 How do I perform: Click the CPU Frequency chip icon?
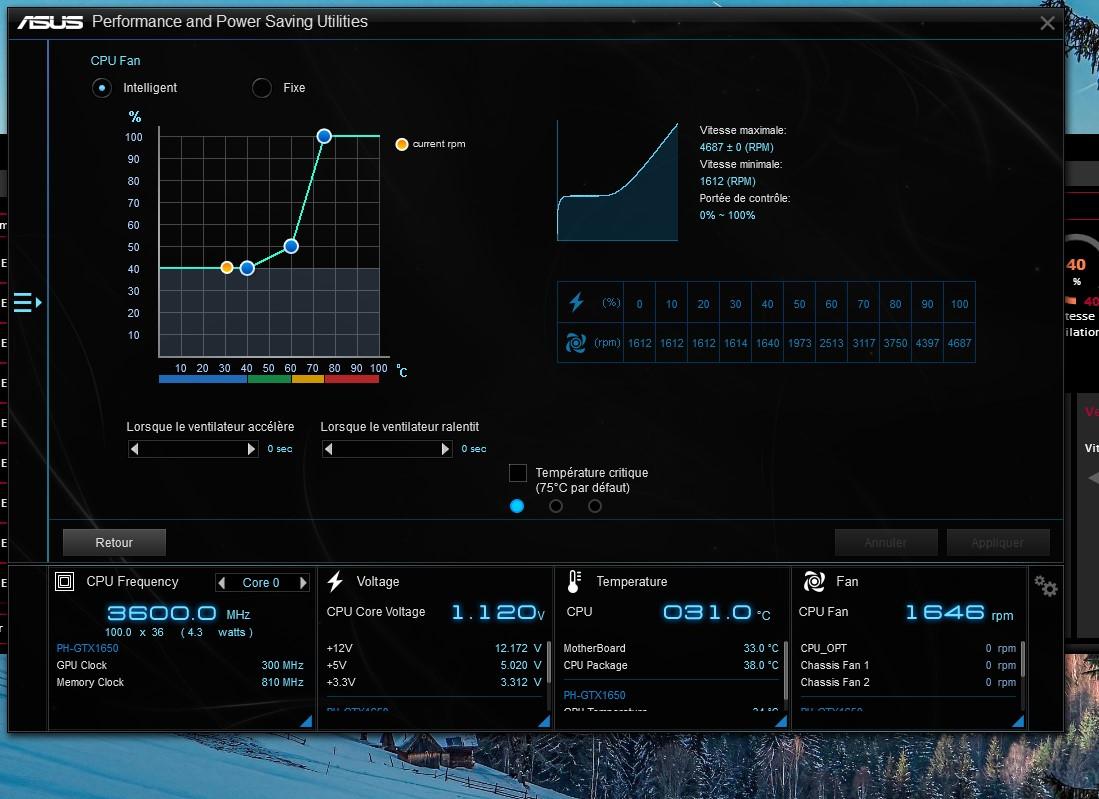(64, 581)
